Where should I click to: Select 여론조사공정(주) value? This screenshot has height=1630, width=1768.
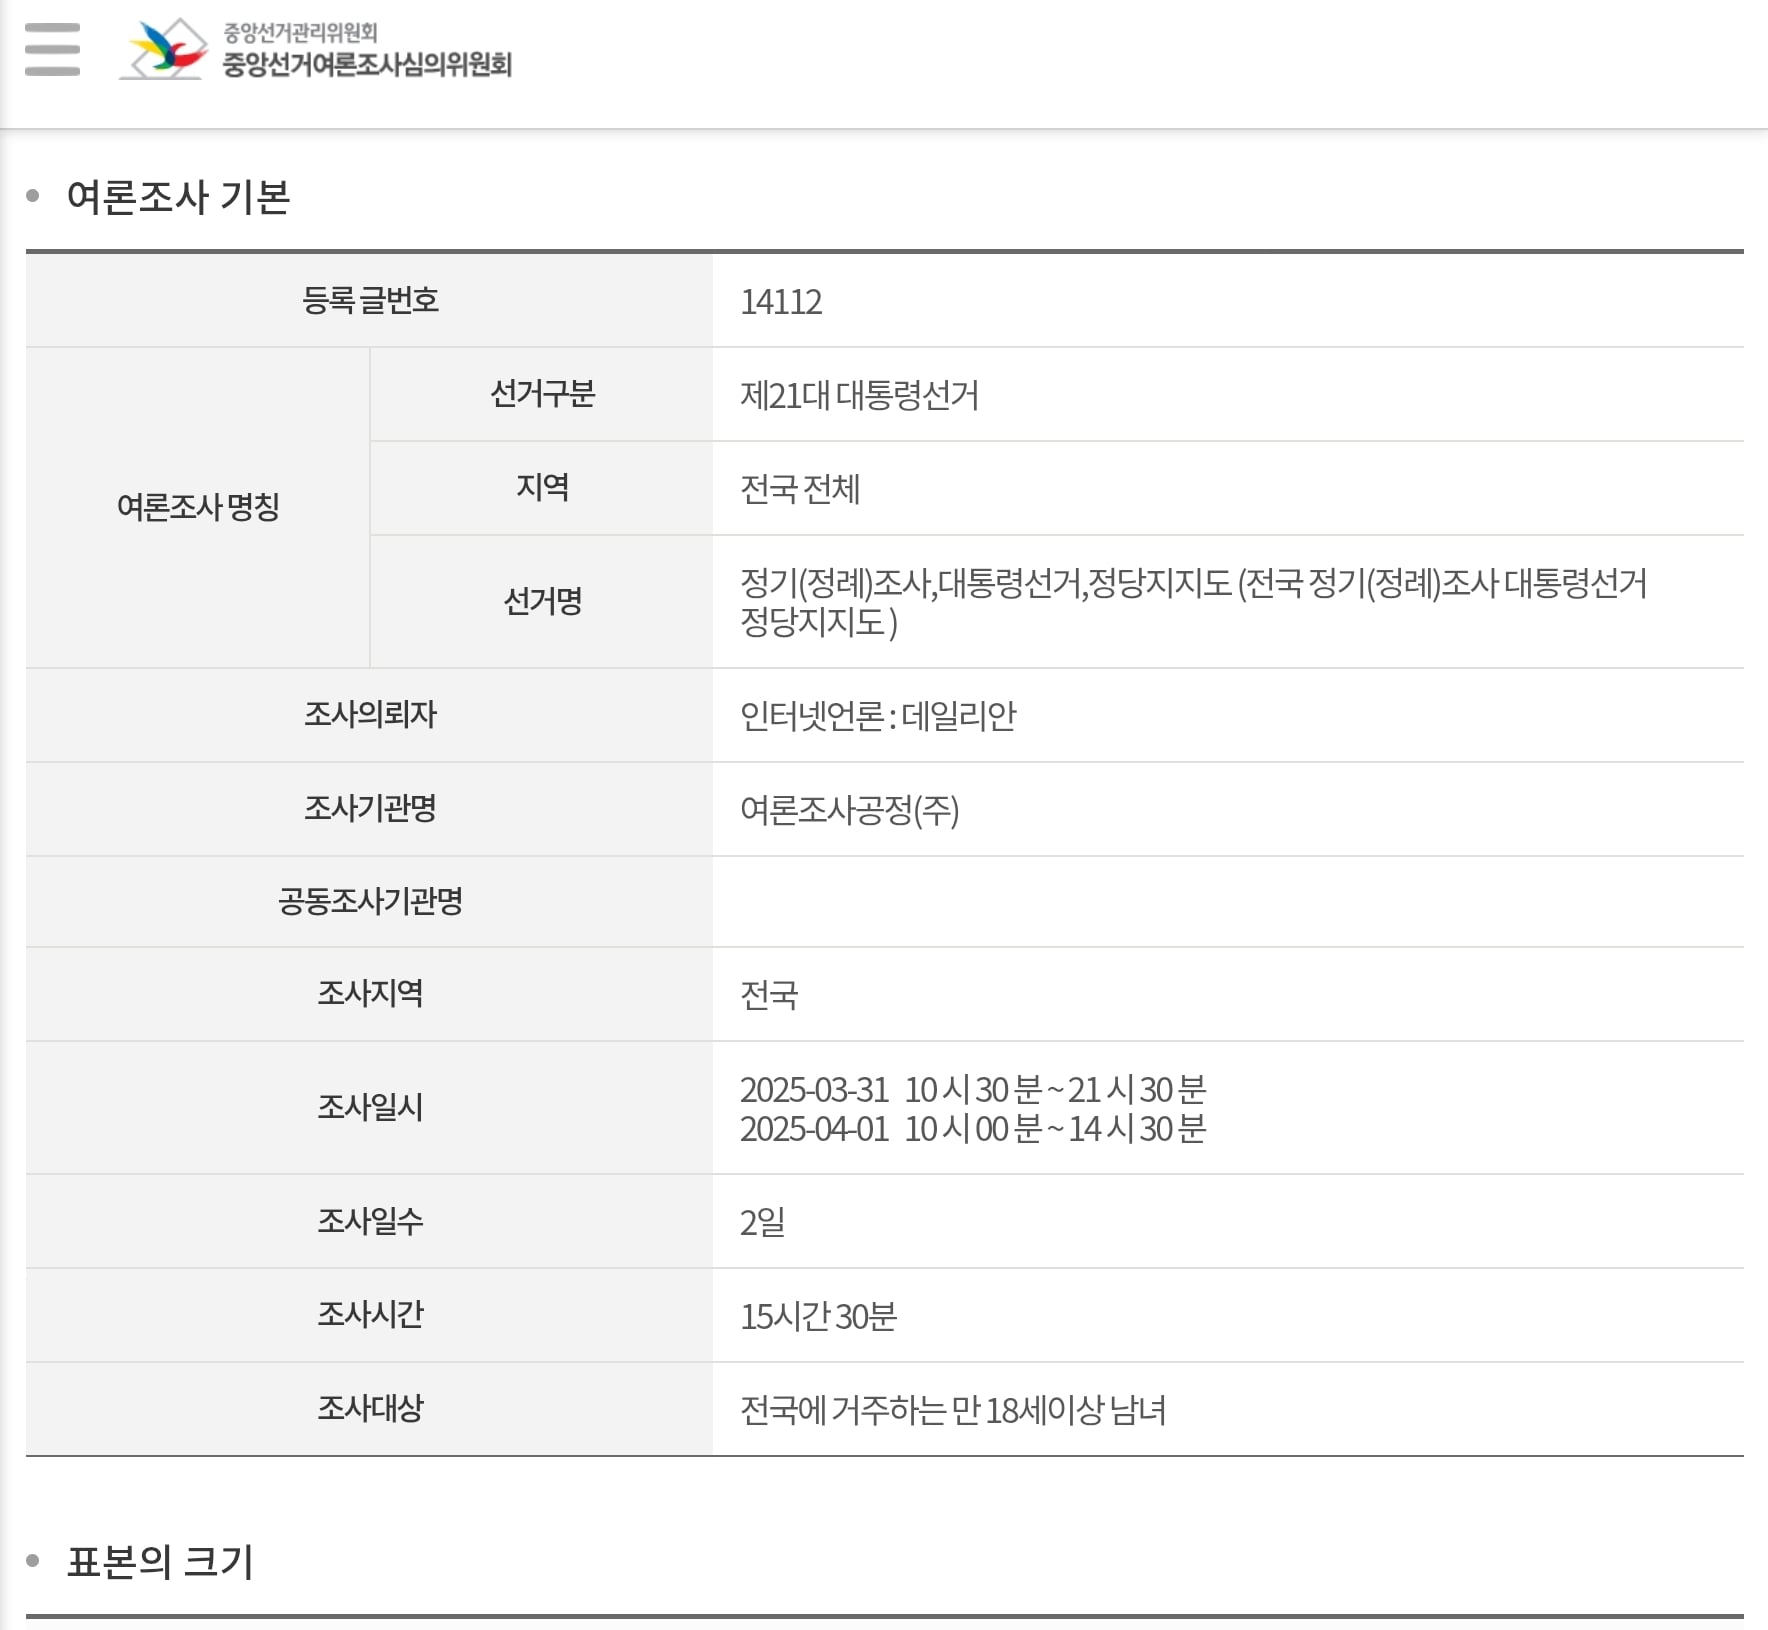pos(850,810)
